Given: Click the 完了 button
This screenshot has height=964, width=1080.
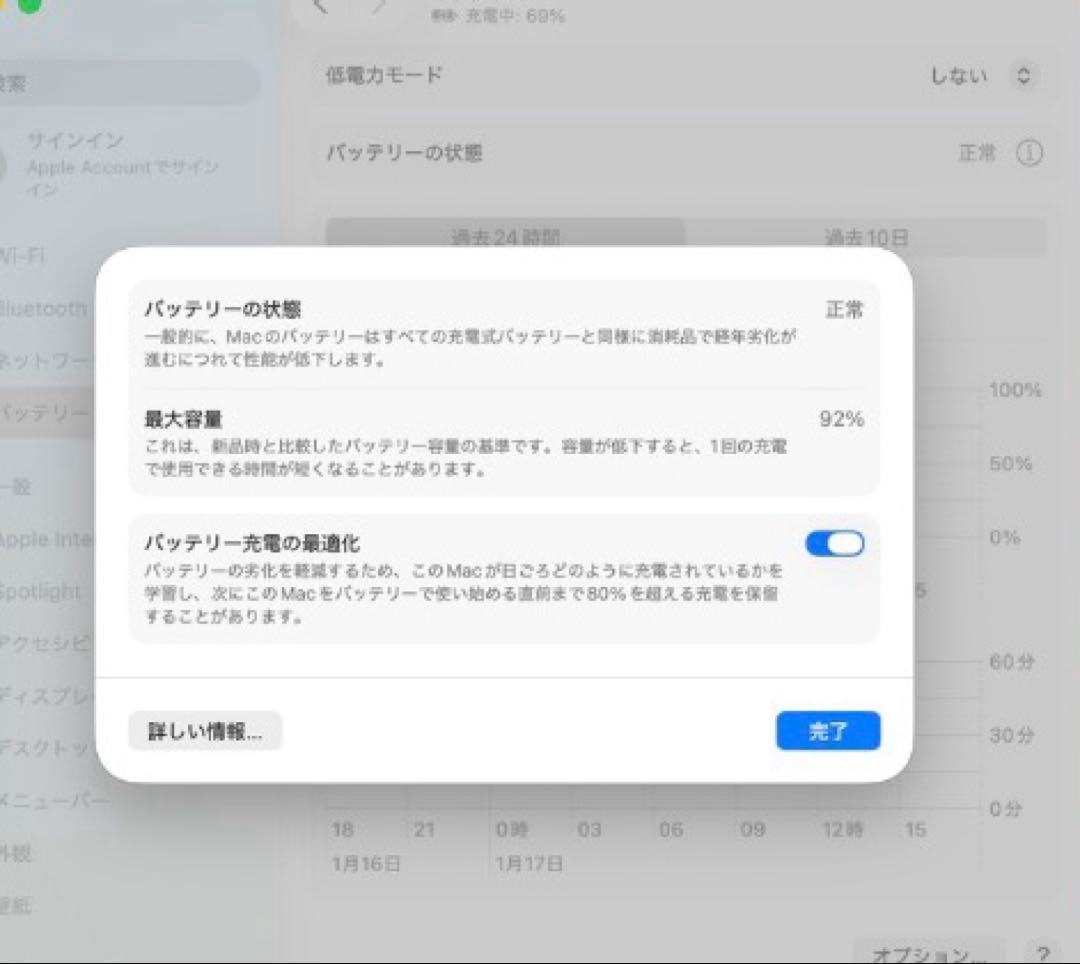Looking at the screenshot, I should (x=828, y=730).
